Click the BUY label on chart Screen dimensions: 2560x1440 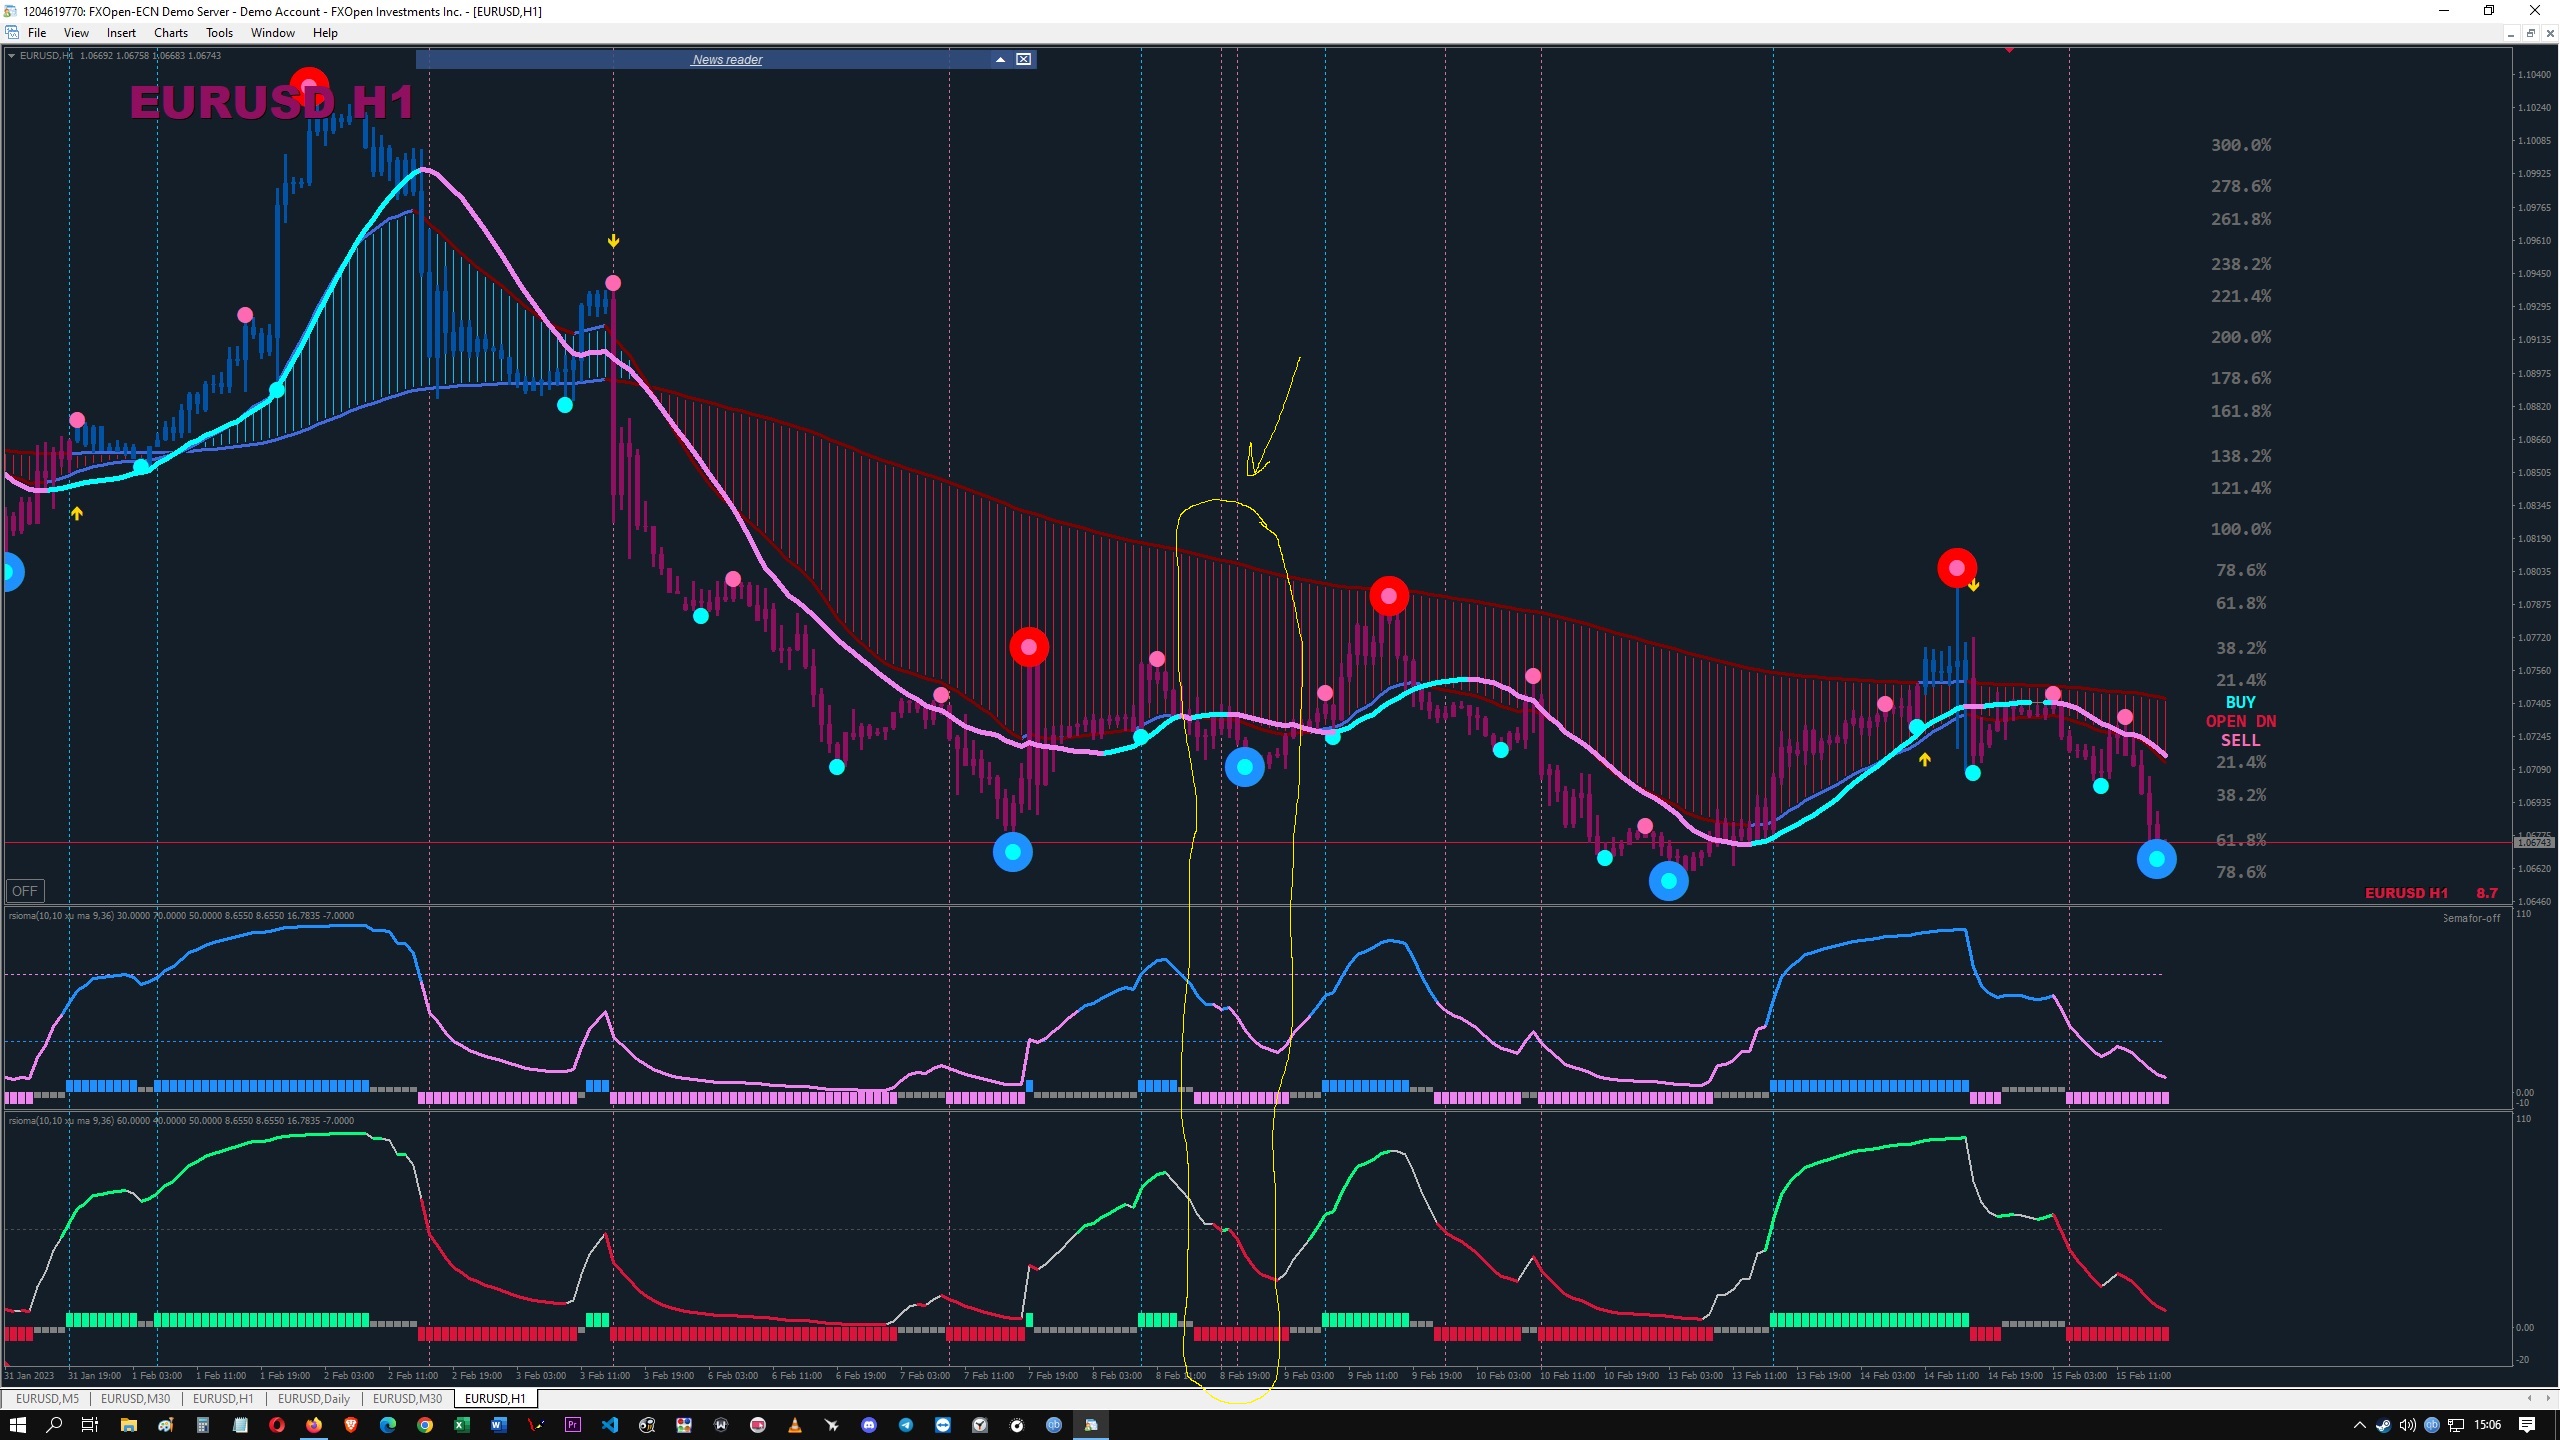pyautogui.click(x=2240, y=702)
